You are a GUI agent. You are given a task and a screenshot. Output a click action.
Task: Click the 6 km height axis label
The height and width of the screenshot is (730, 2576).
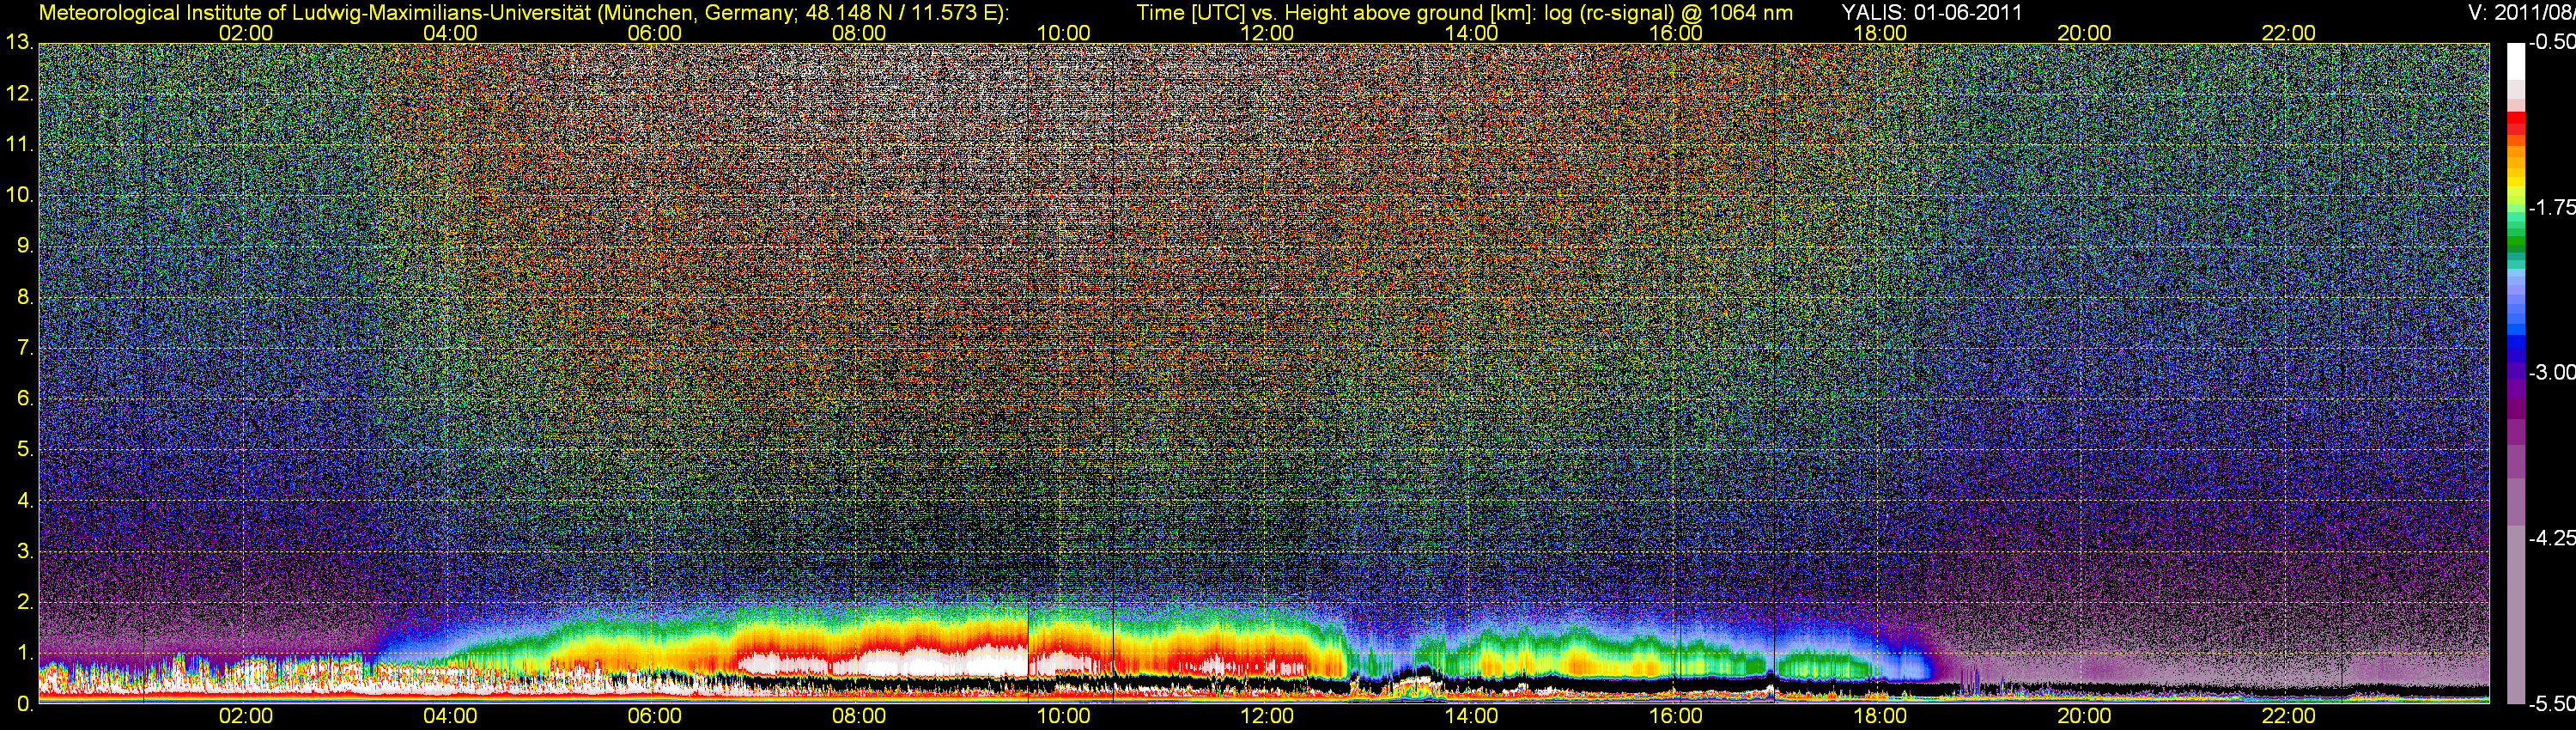click(x=25, y=399)
